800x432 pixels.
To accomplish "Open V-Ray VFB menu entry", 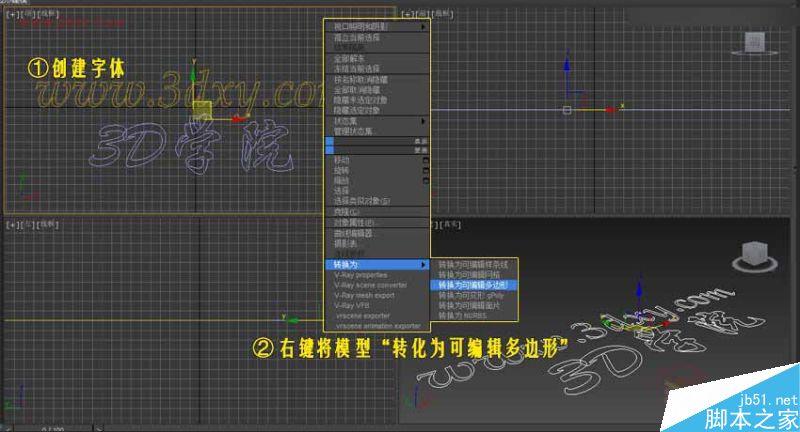I will click(351, 306).
